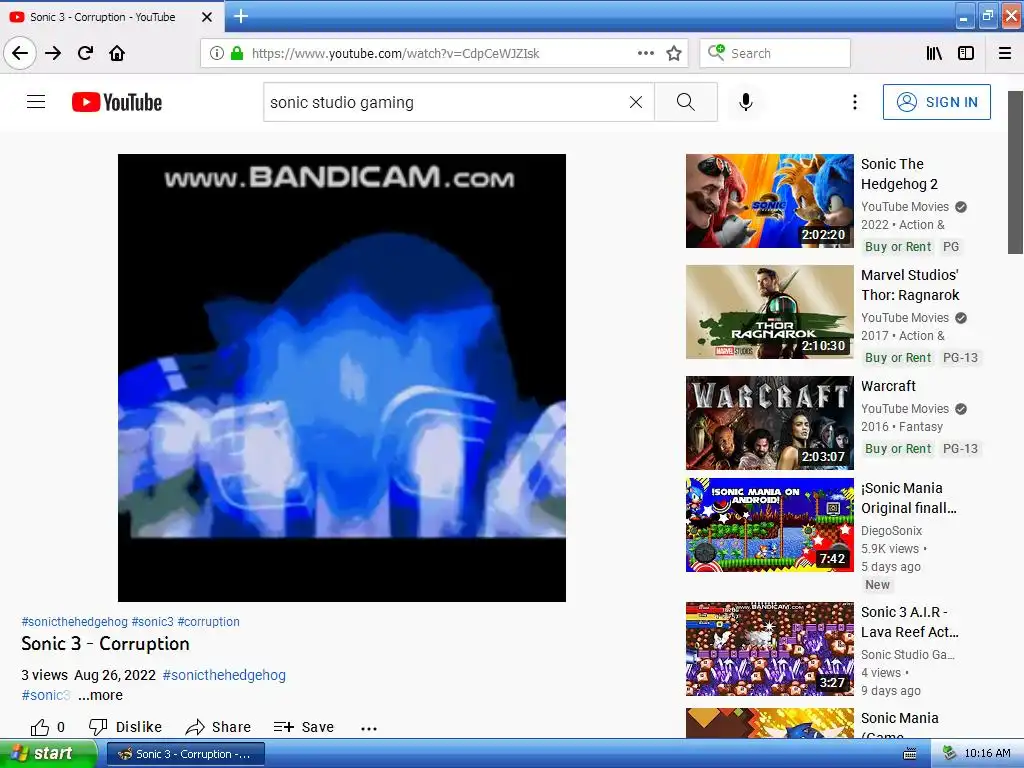Image resolution: width=1024 pixels, height=768 pixels.
Task: Visit Sonic Studio Ga... channel name
Action: pyautogui.click(x=908, y=654)
